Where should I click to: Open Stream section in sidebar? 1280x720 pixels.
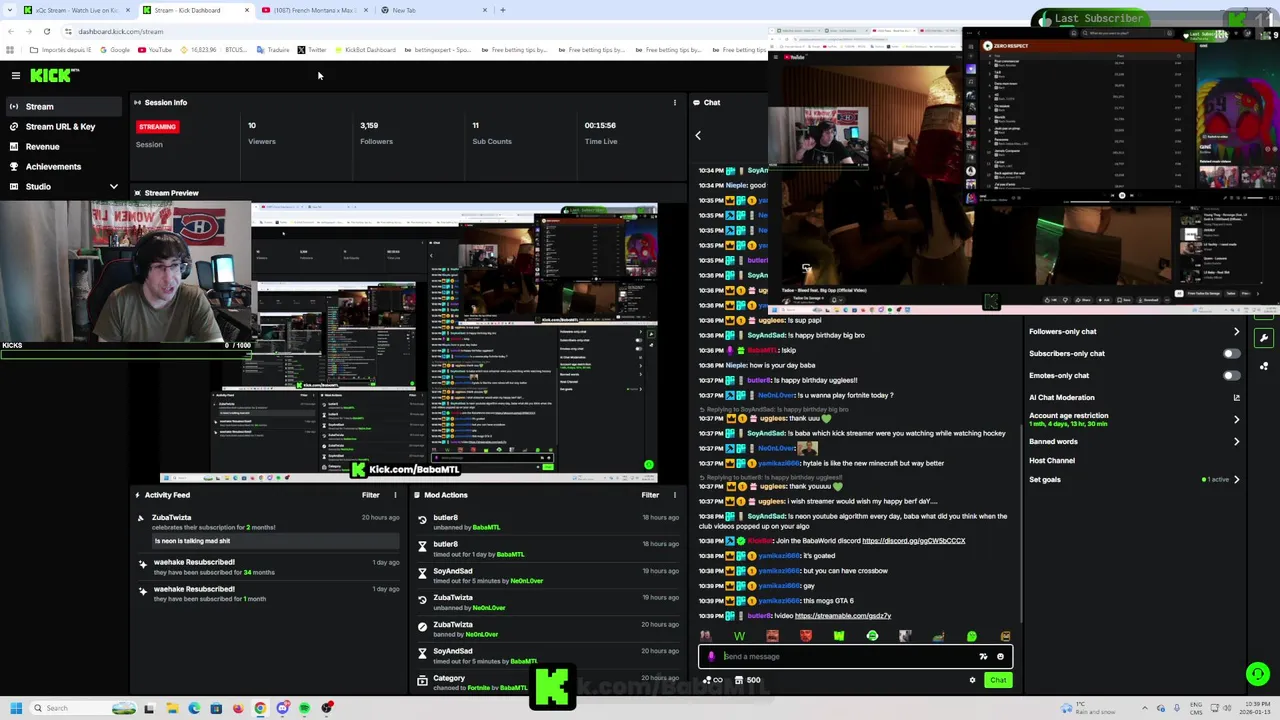click(62, 106)
